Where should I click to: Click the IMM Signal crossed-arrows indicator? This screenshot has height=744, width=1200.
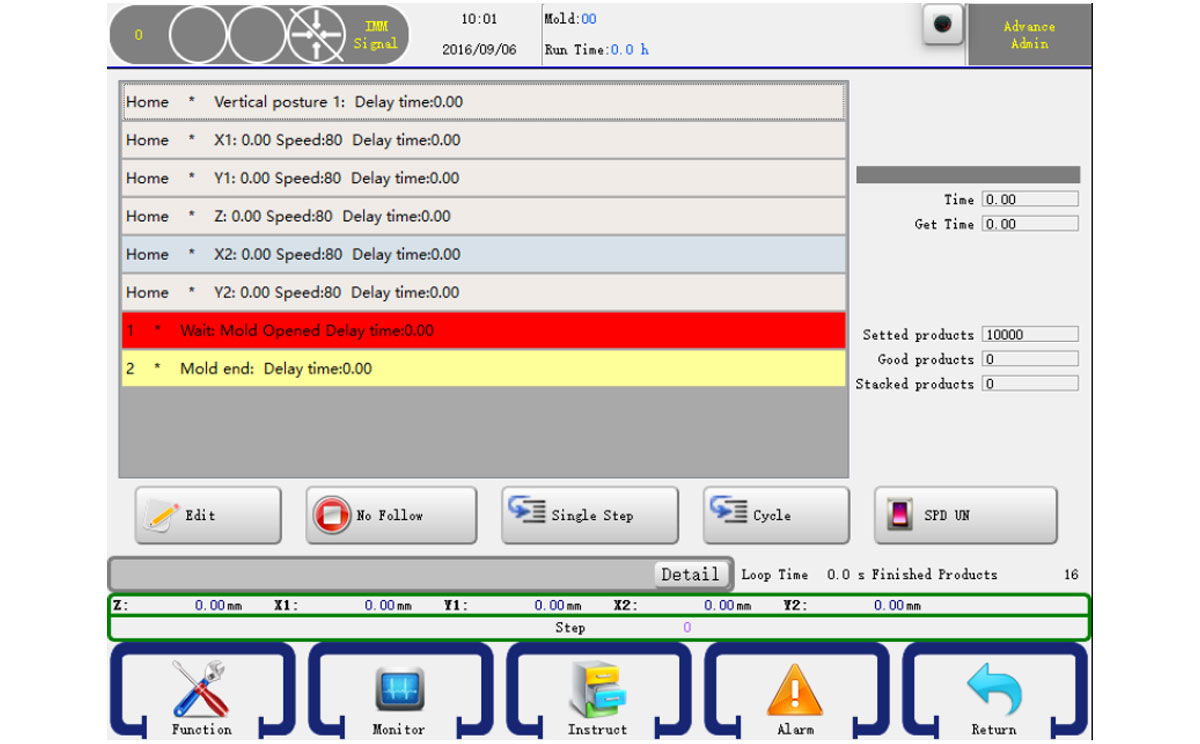click(x=317, y=35)
